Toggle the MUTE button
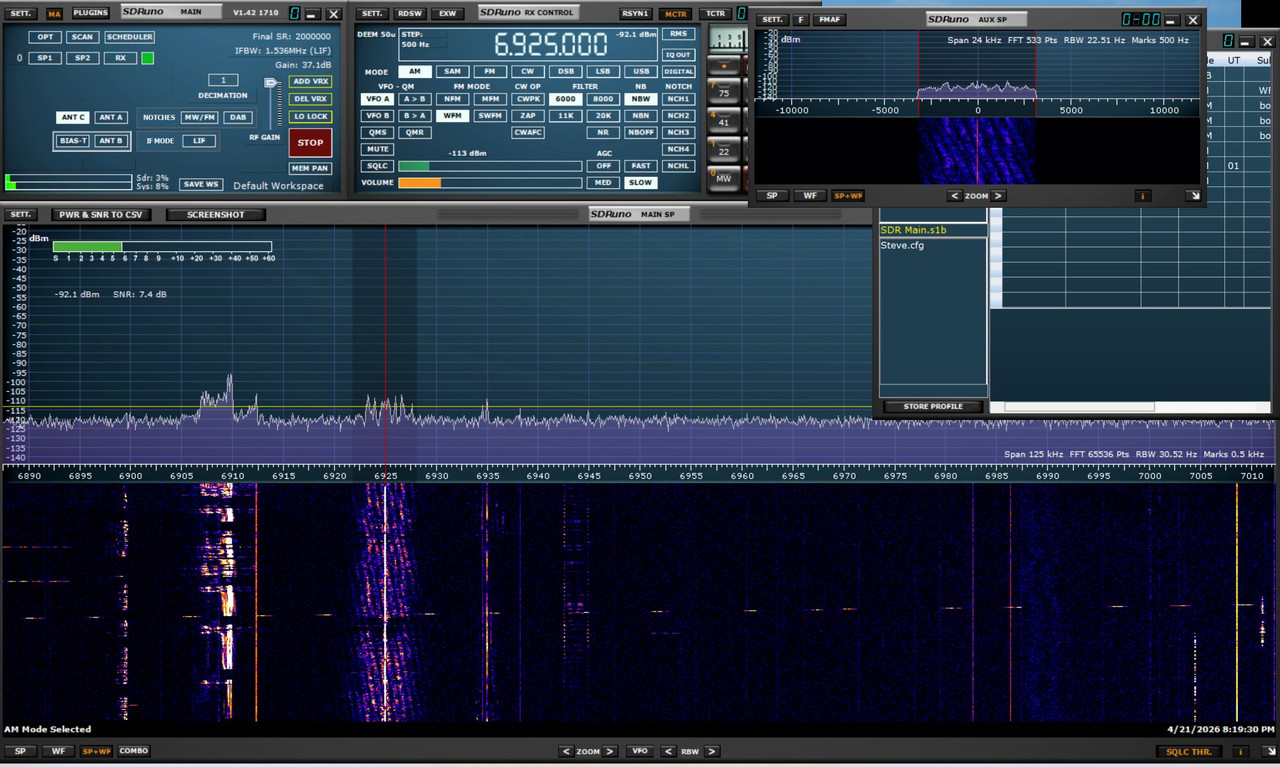 click(x=378, y=149)
